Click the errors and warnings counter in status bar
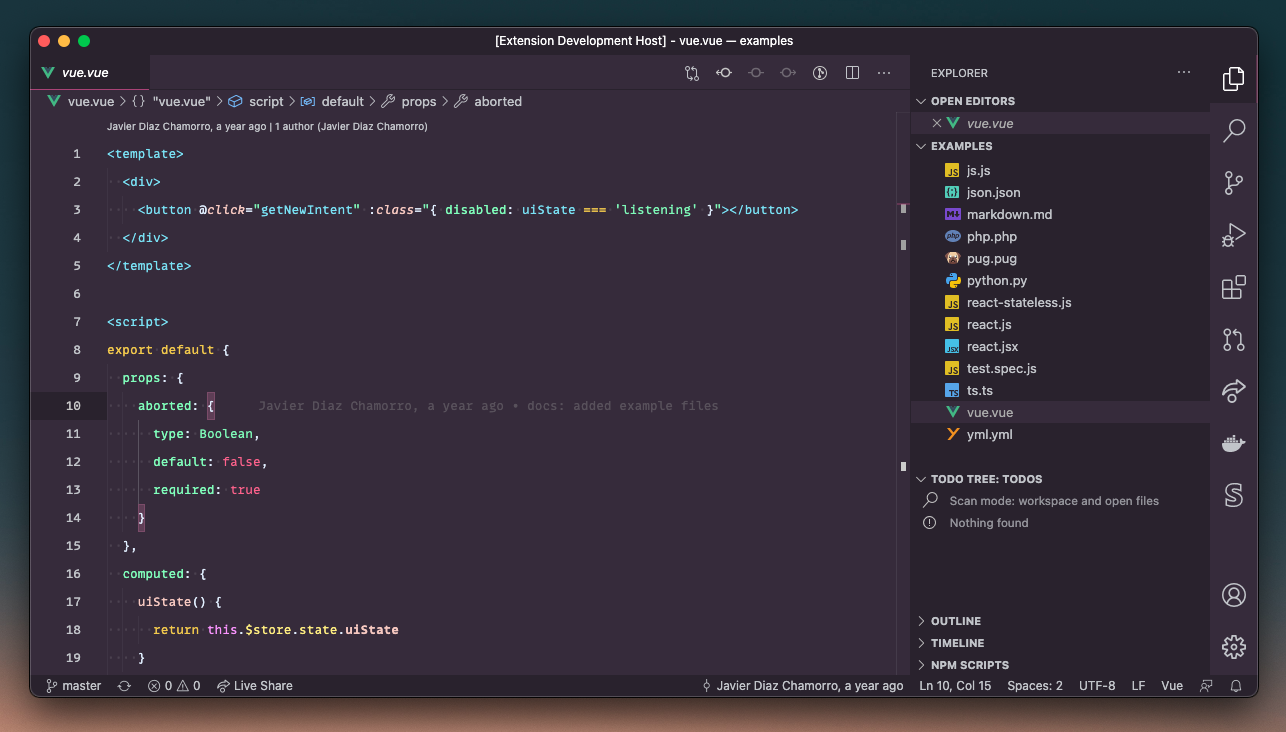Image resolution: width=1286 pixels, height=732 pixels. pos(174,686)
